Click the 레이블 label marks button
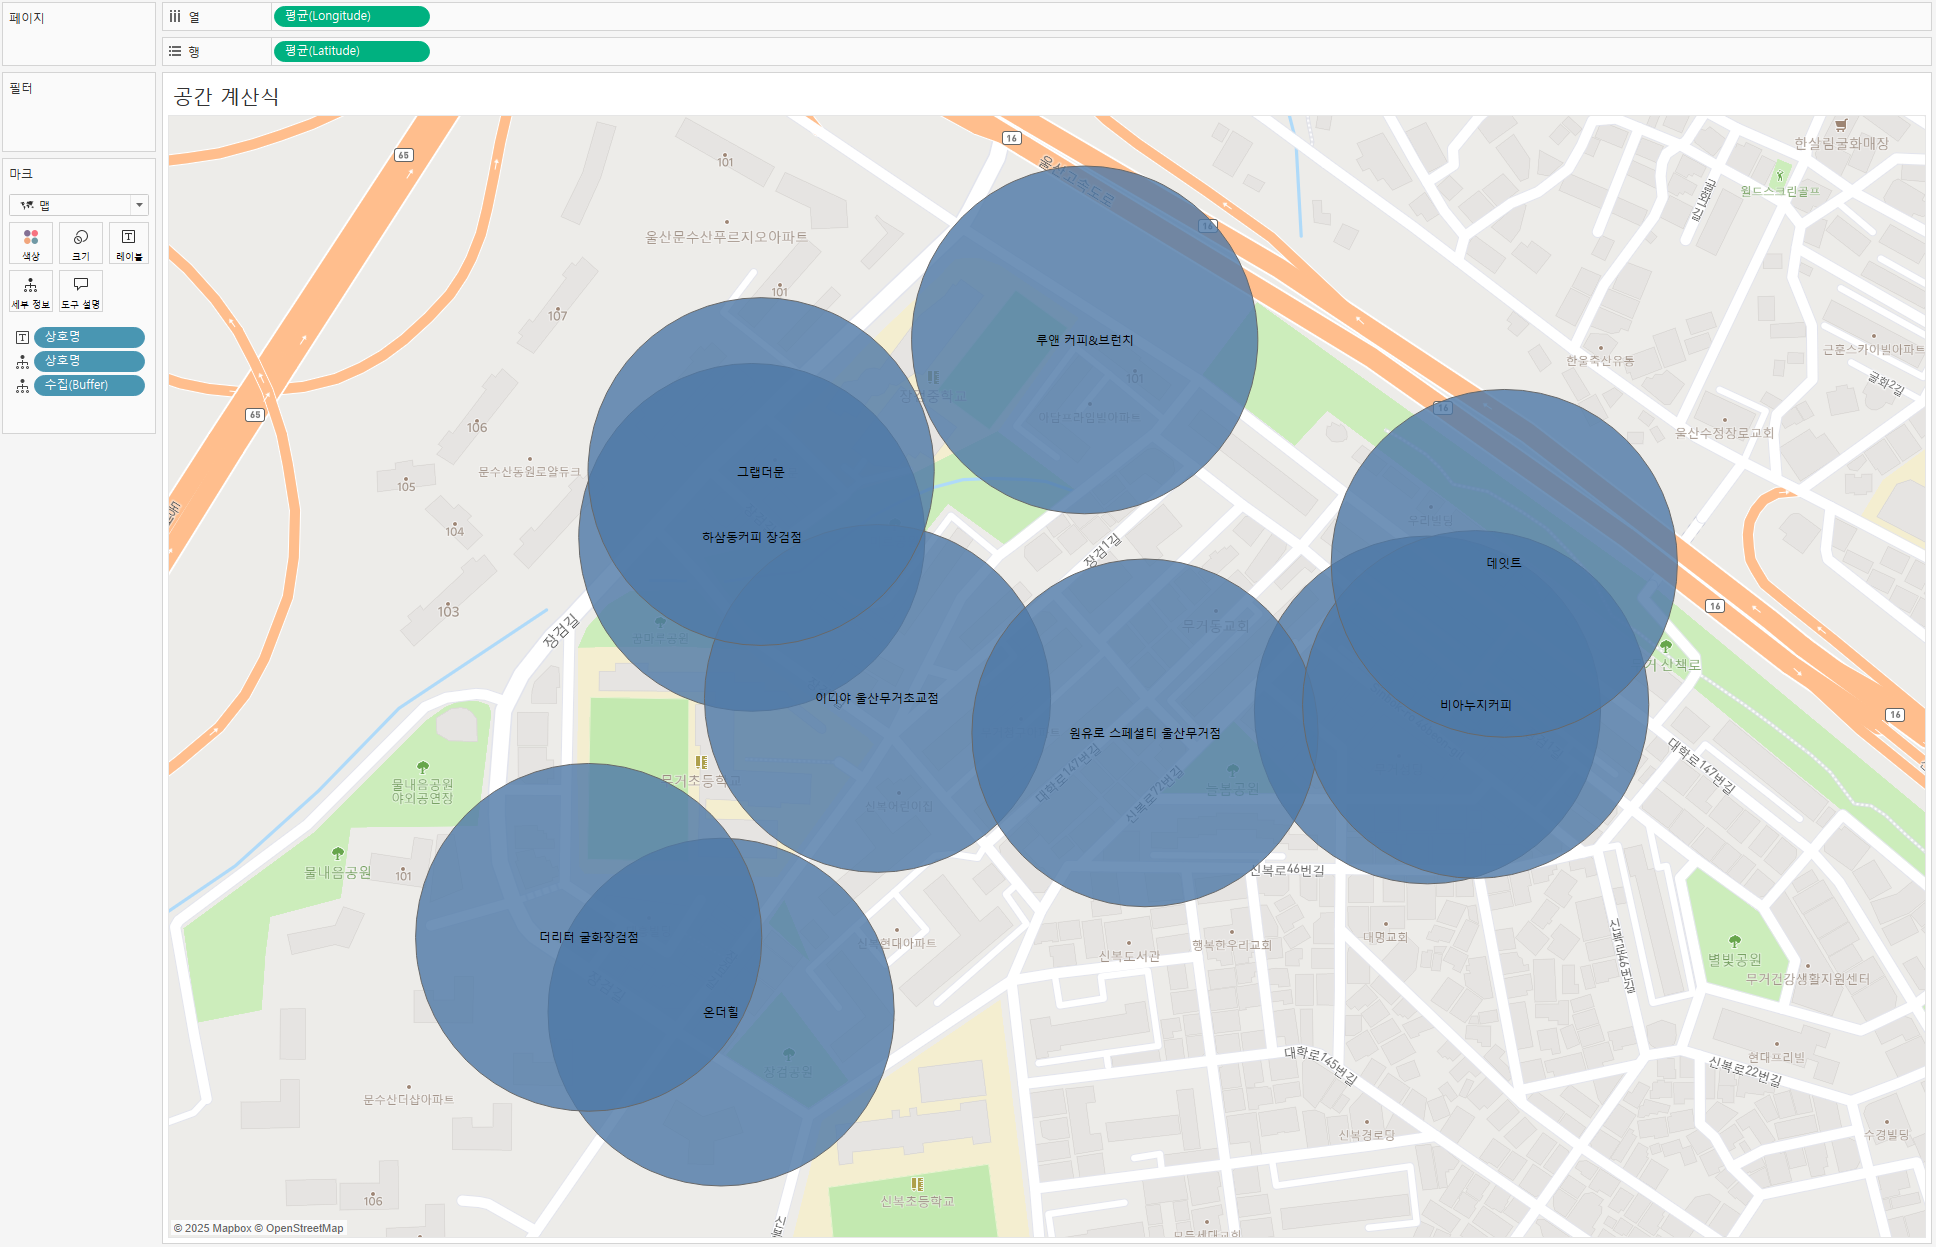Viewport: 1936px width, 1247px height. pos(129,243)
